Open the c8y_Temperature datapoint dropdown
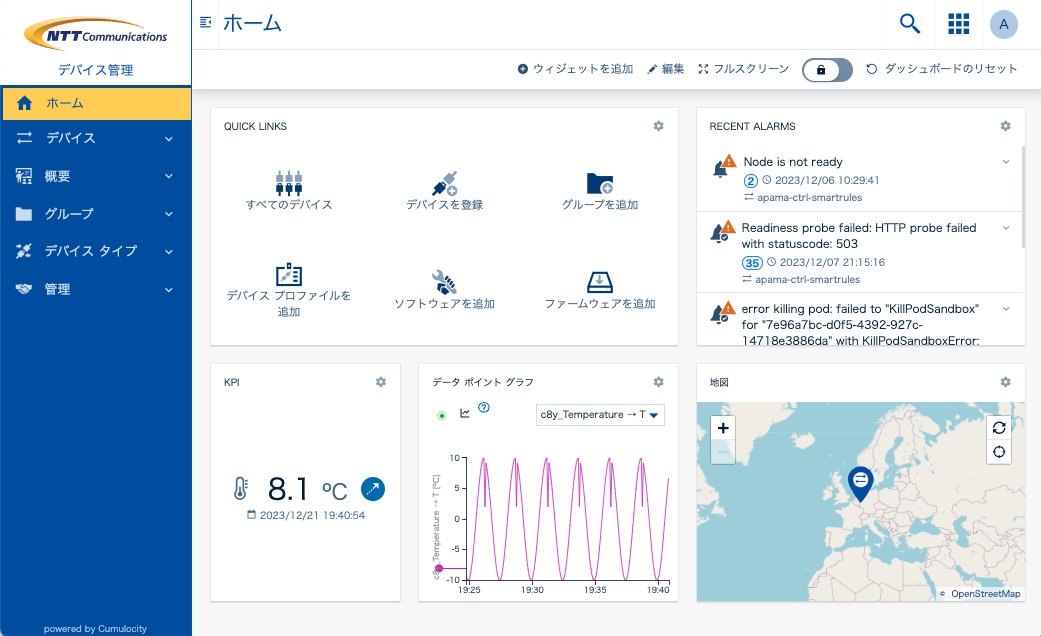This screenshot has height=636, width=1041. point(600,414)
